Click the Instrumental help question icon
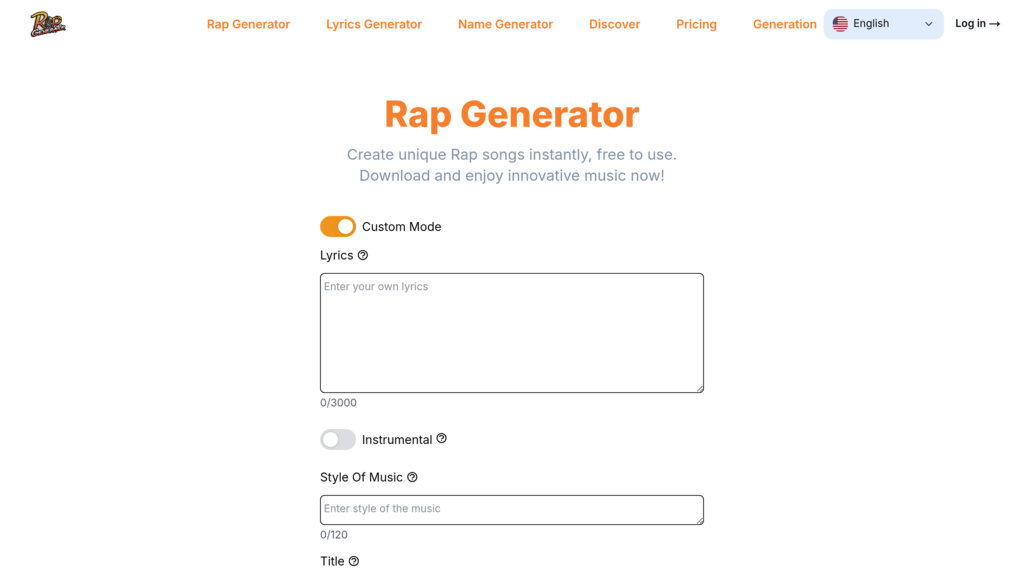The image size is (1024, 576). point(442,439)
